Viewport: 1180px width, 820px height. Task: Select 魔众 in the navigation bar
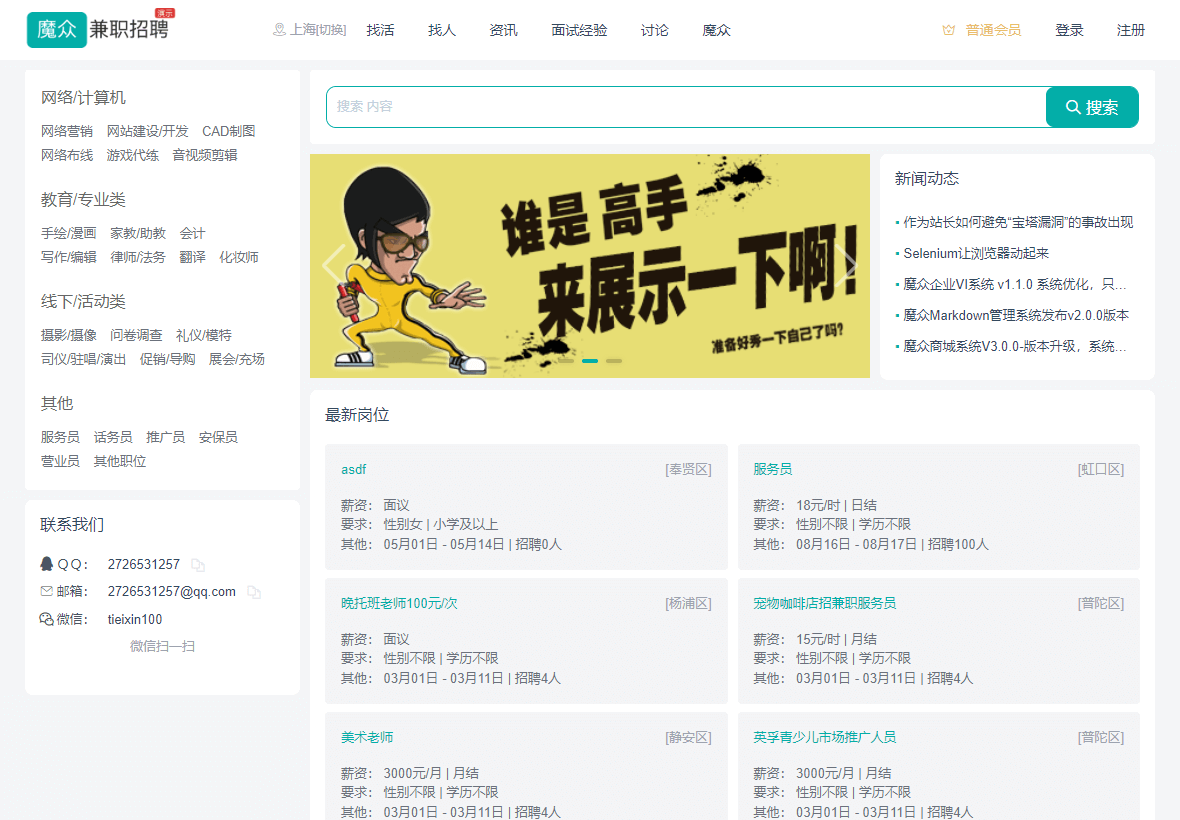click(x=716, y=30)
